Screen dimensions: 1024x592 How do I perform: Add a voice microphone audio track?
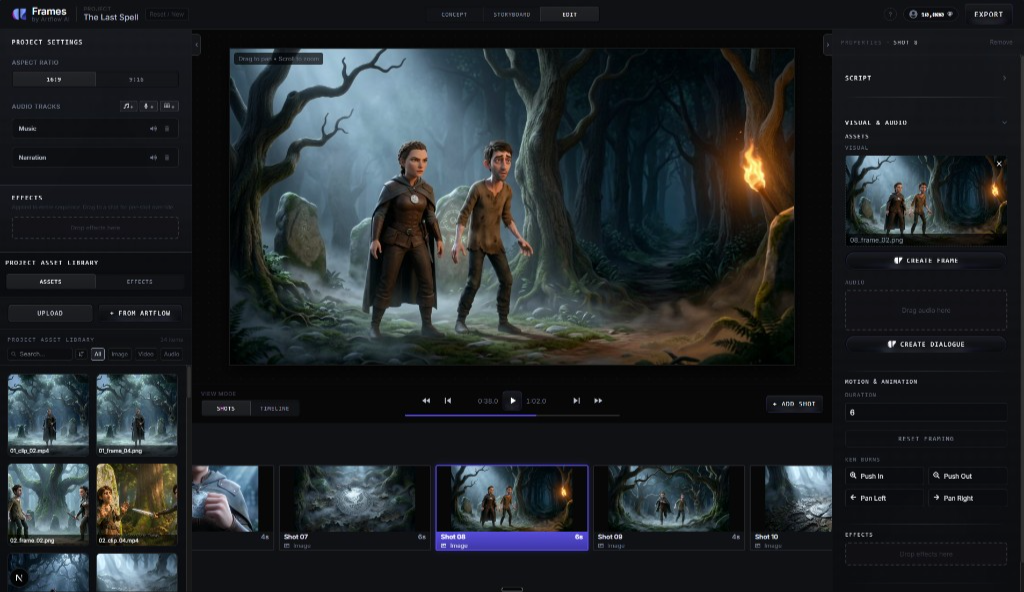click(149, 106)
